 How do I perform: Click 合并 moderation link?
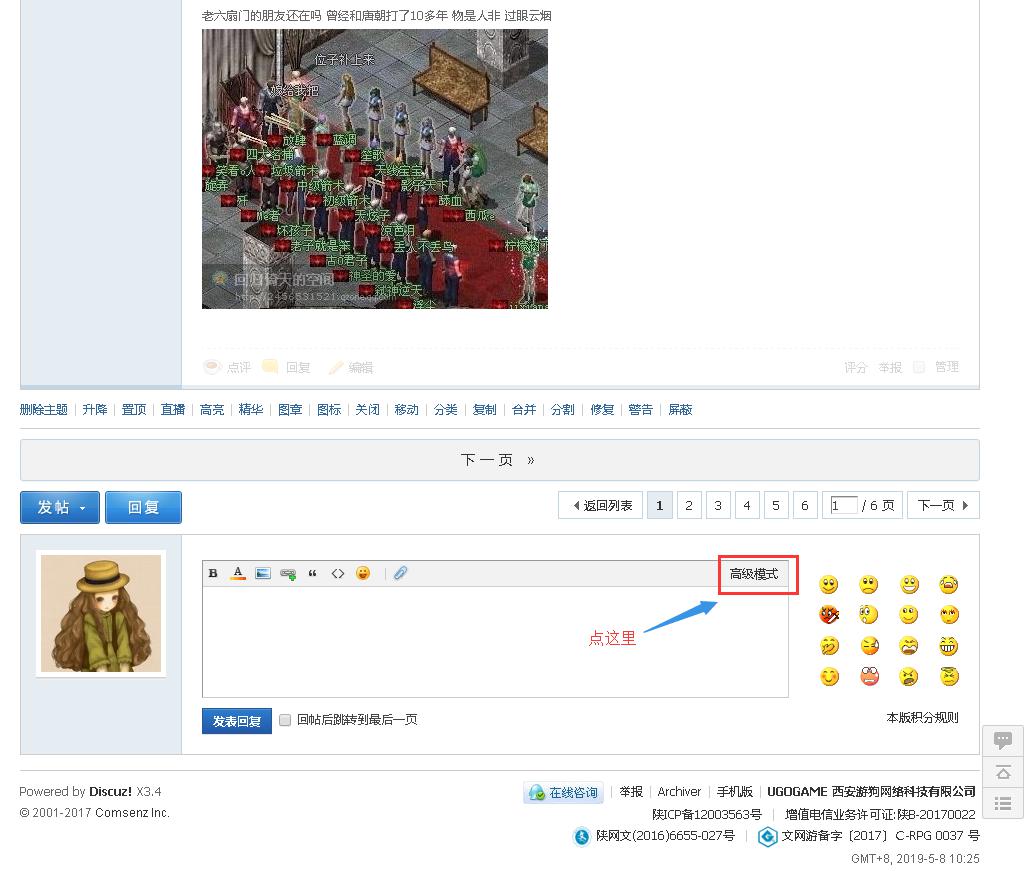coord(524,409)
